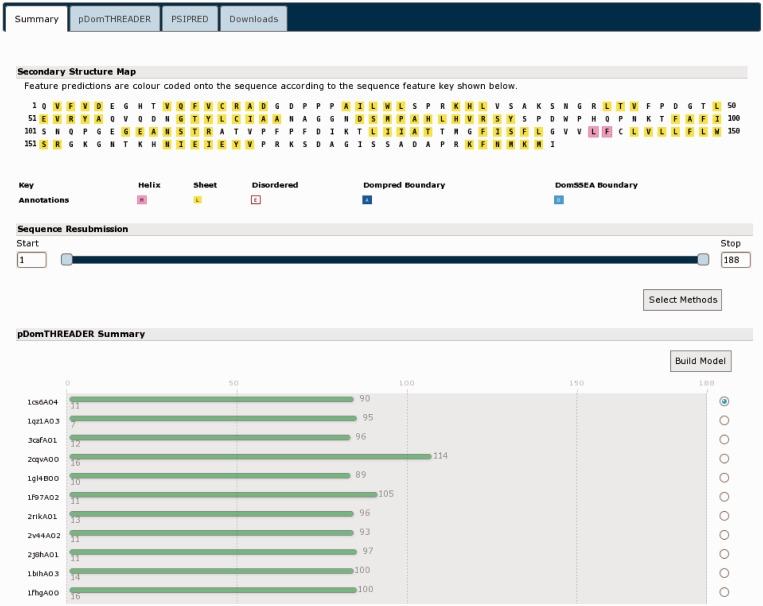Click the green alignment bar for 2cqvA00
Viewport: 763px width, 606px height.
coord(250,457)
